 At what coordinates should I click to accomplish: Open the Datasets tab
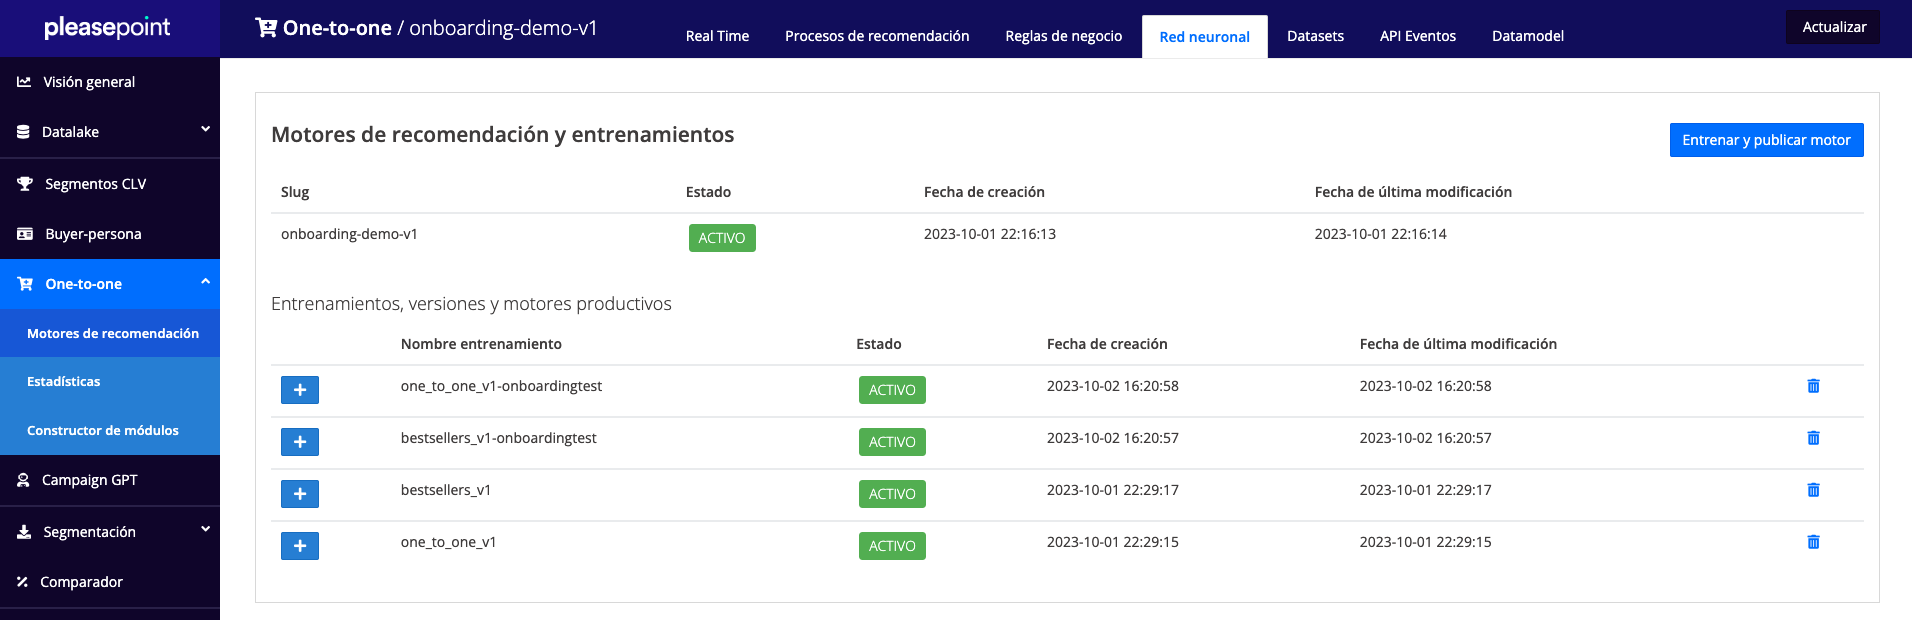pos(1315,36)
